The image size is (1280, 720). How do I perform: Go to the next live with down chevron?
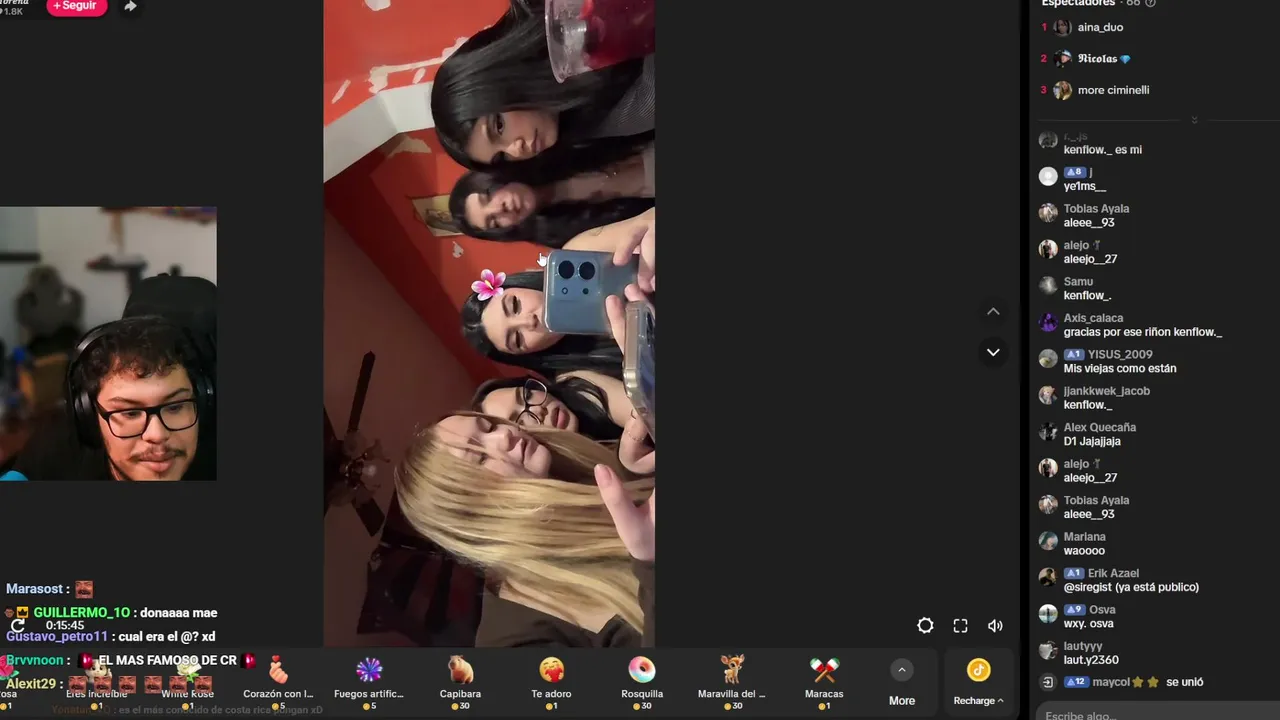(x=993, y=352)
